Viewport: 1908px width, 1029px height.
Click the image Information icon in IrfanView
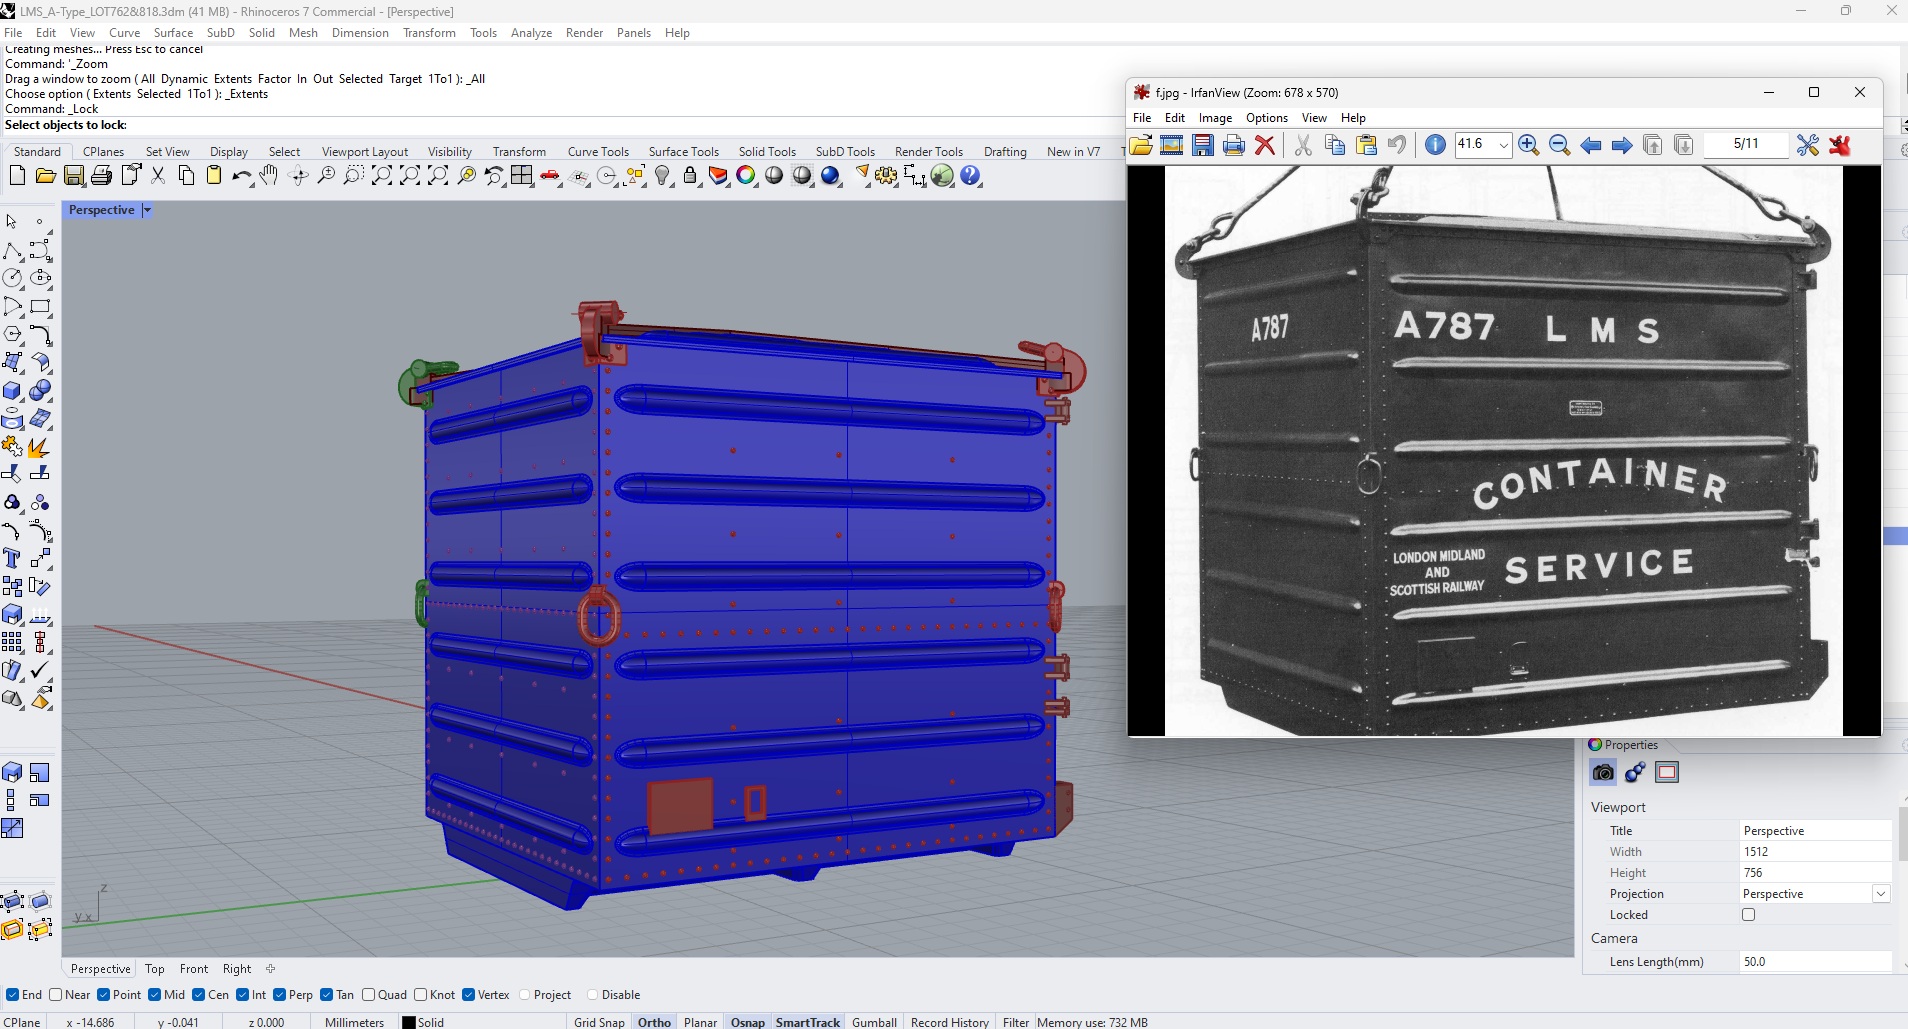click(x=1435, y=145)
